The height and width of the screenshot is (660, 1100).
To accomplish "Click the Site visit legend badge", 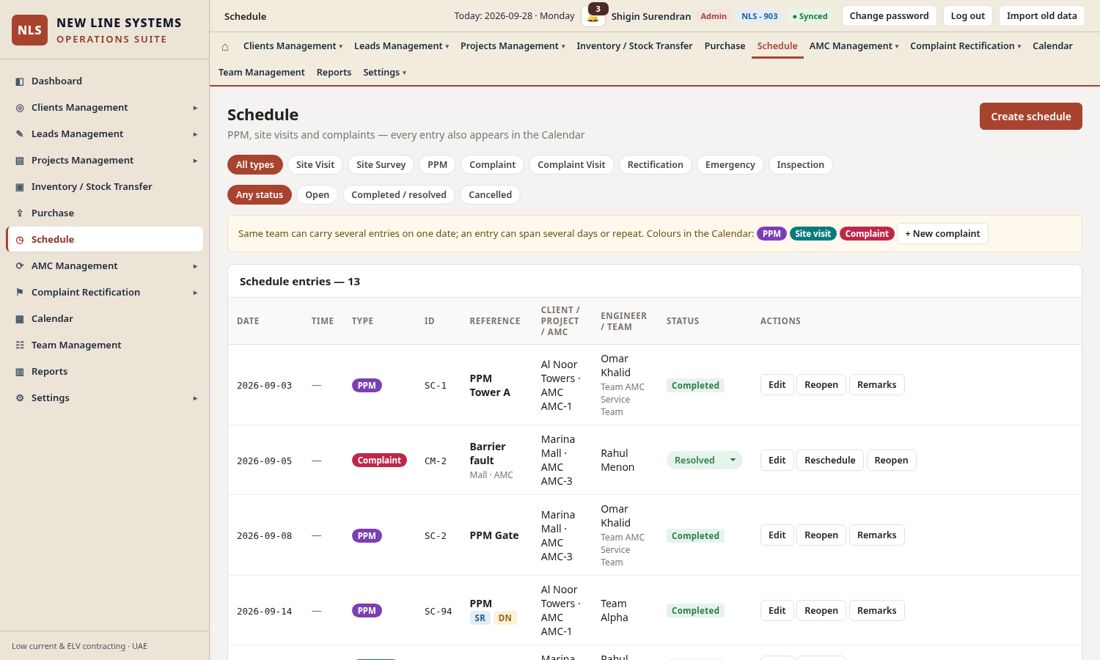I will (812, 234).
